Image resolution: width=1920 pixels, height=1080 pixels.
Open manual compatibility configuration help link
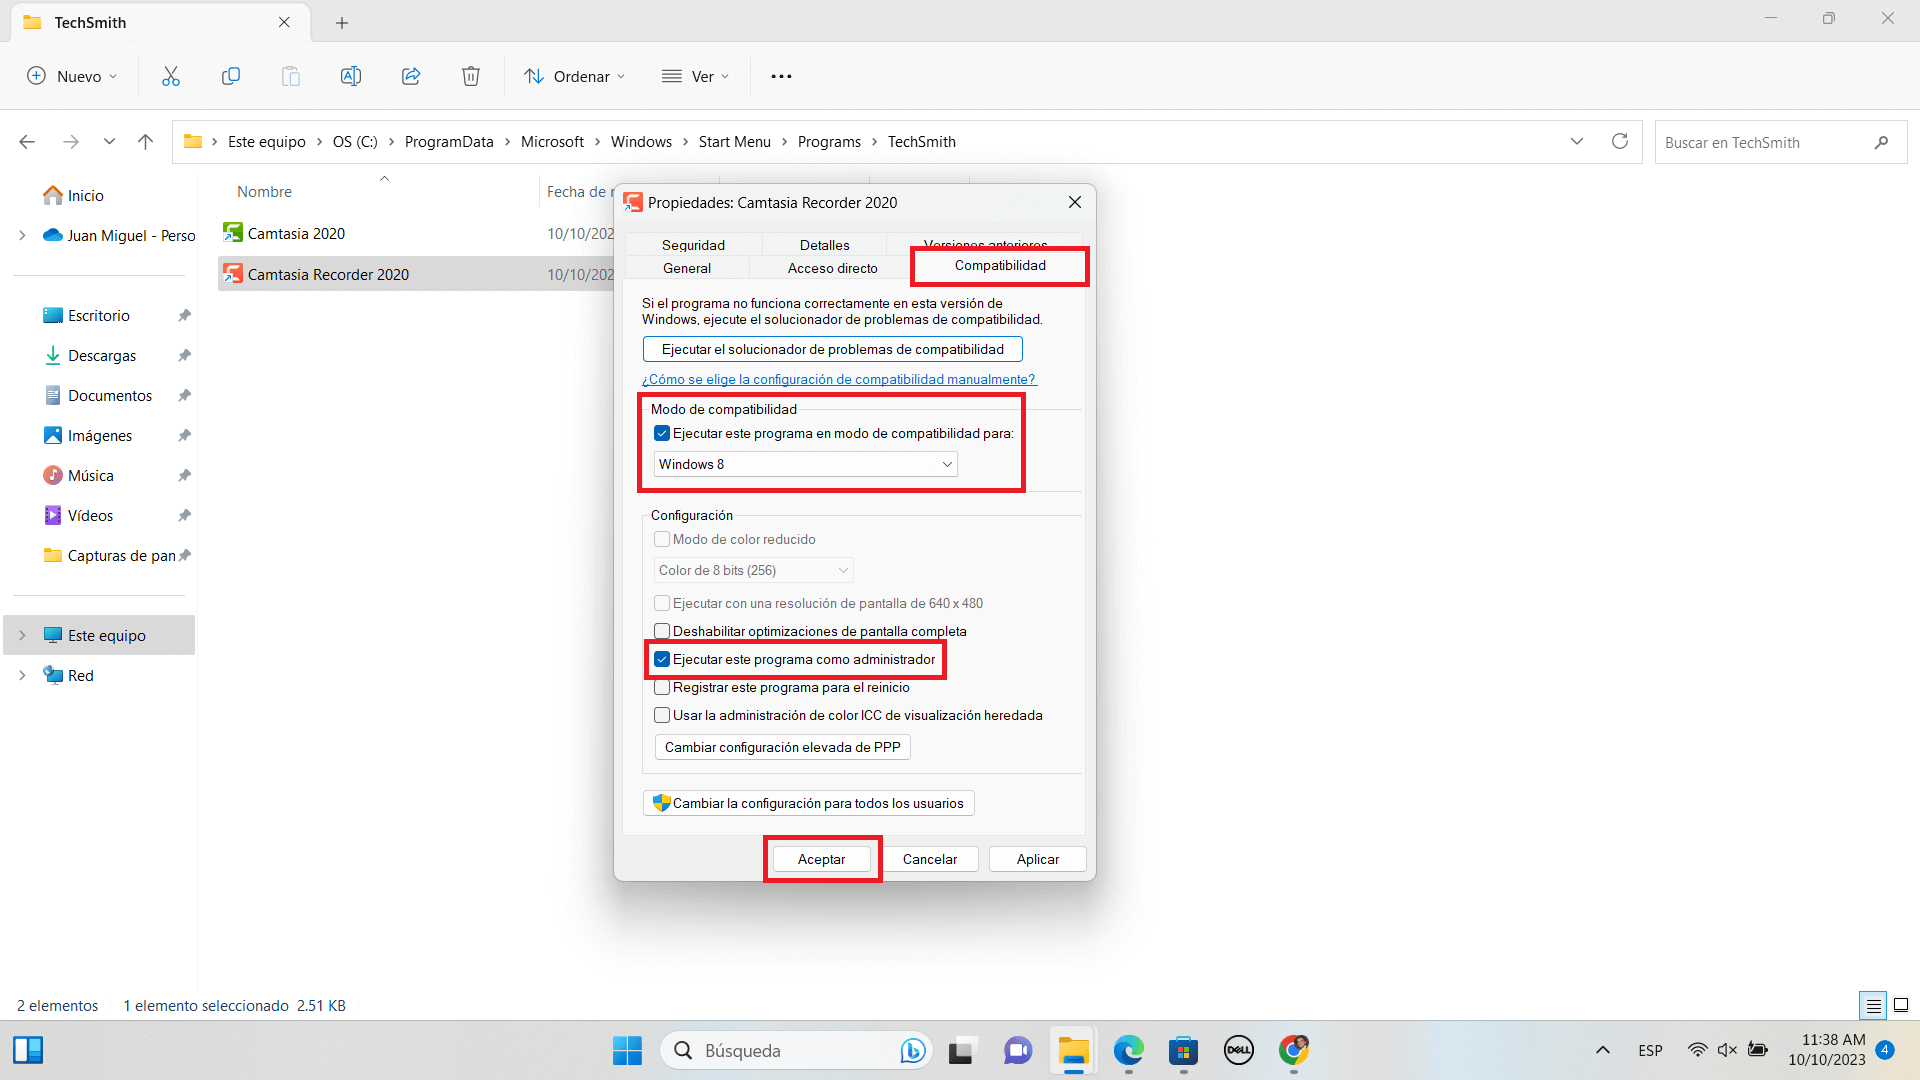coord(839,379)
